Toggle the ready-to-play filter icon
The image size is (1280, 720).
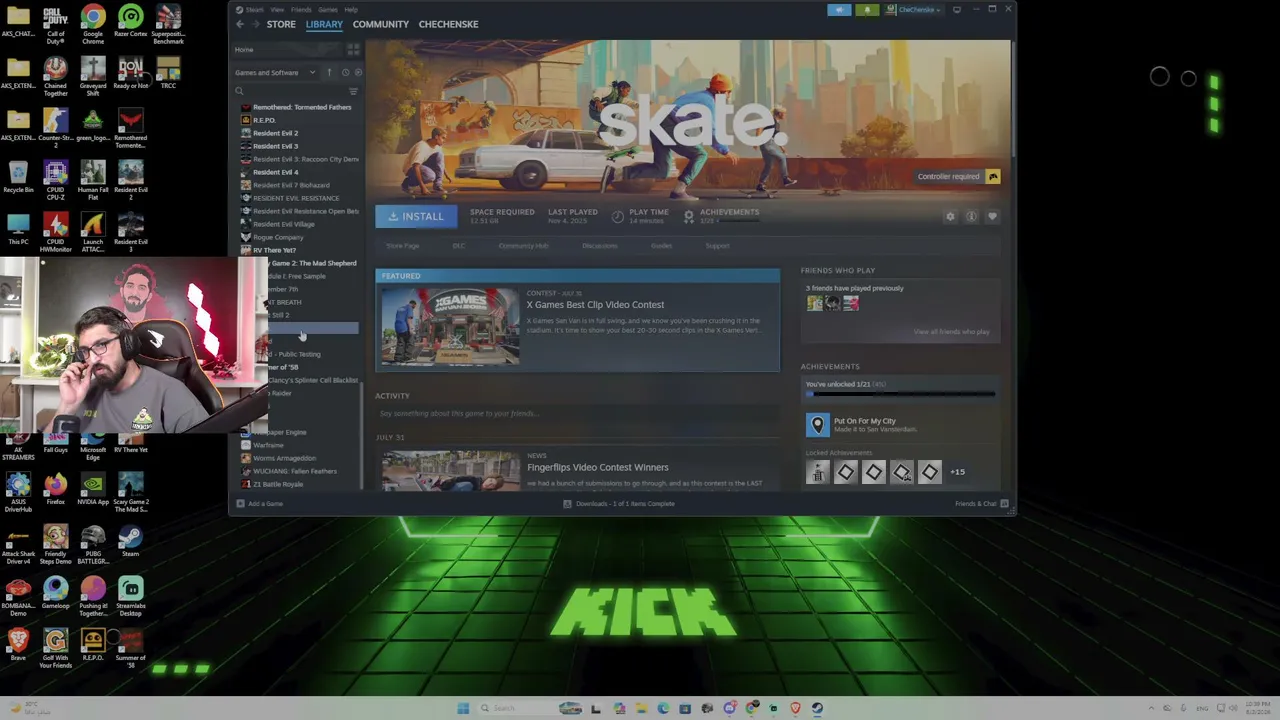[358, 72]
